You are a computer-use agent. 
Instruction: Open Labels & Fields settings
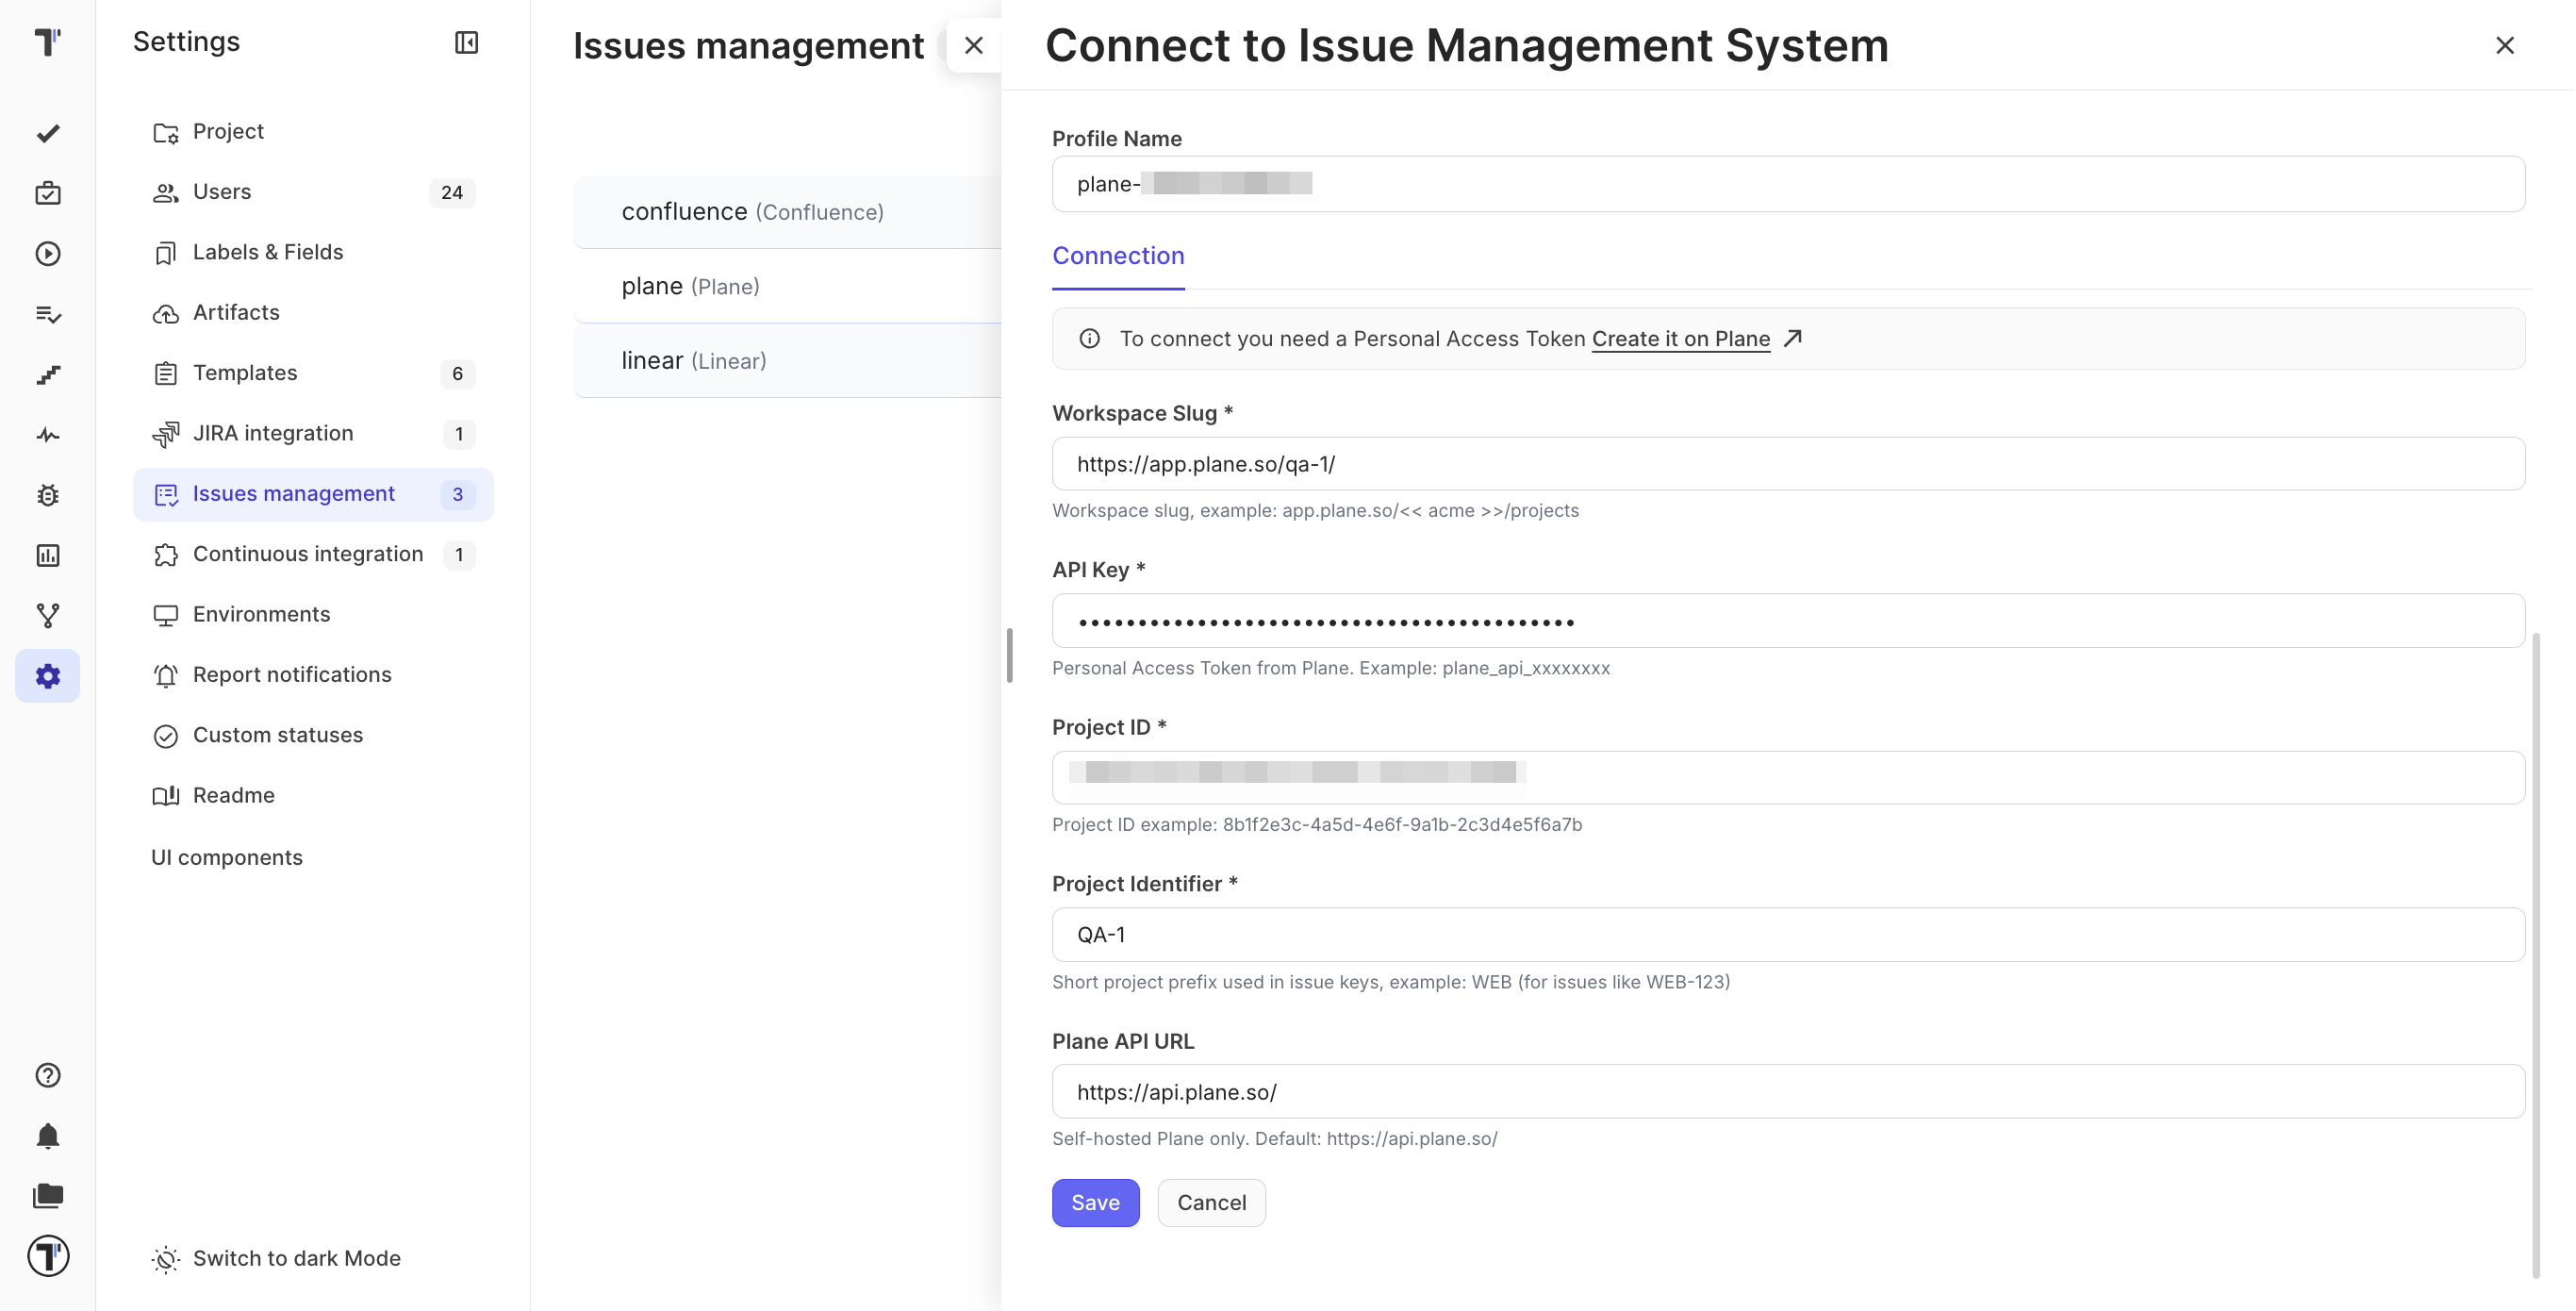[x=313, y=252]
